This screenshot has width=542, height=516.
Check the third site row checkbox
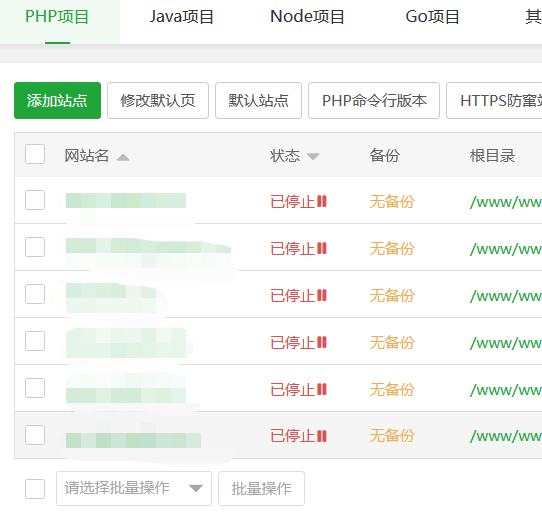(35, 294)
